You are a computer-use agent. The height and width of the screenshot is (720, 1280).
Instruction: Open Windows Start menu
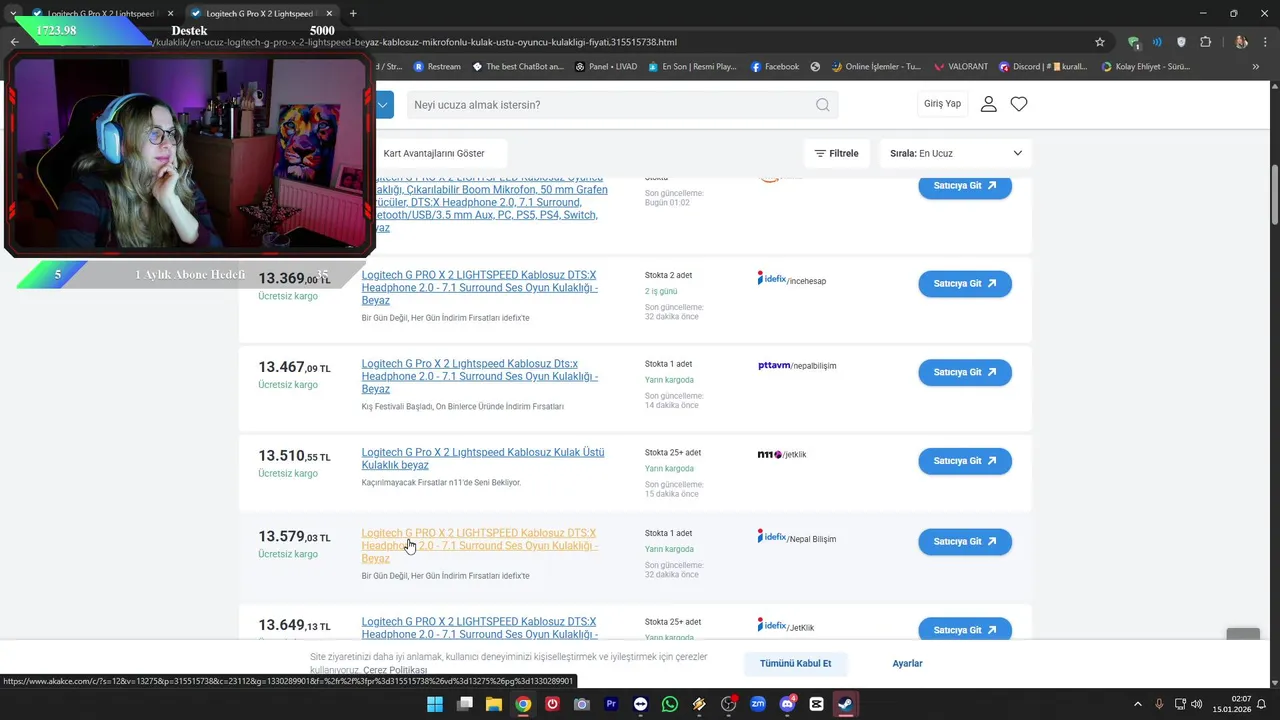coord(435,704)
